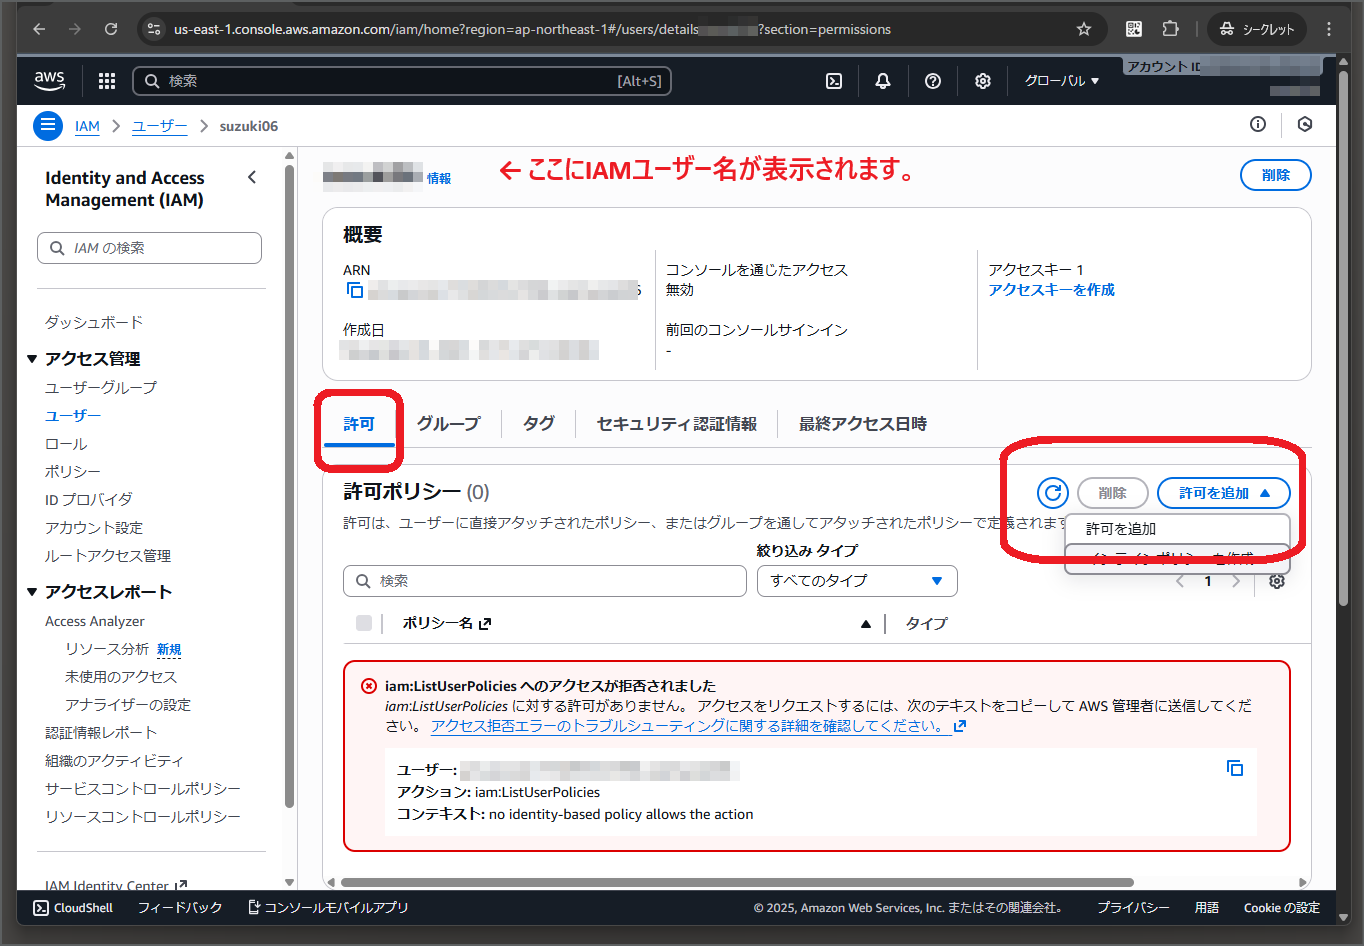Open the browser extensions puzzle icon
The width and height of the screenshot is (1364, 946).
click(x=1170, y=29)
